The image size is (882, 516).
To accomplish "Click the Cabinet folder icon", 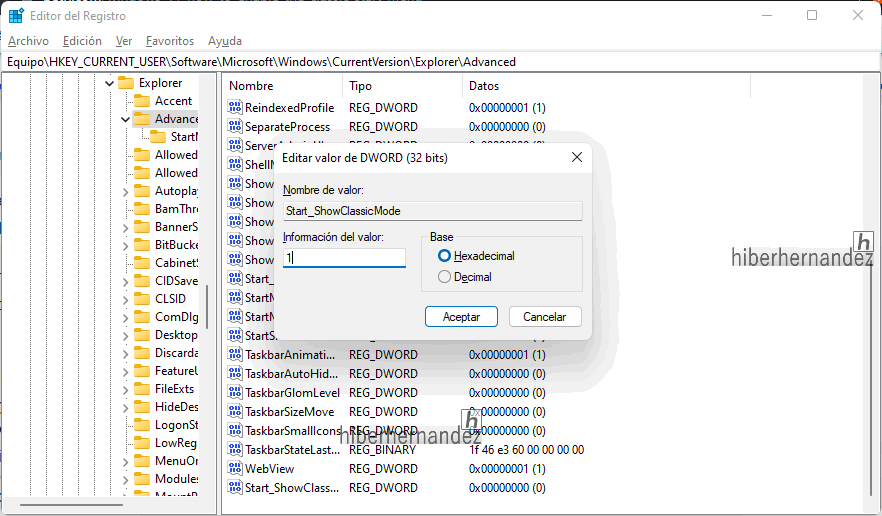I will pos(142,263).
